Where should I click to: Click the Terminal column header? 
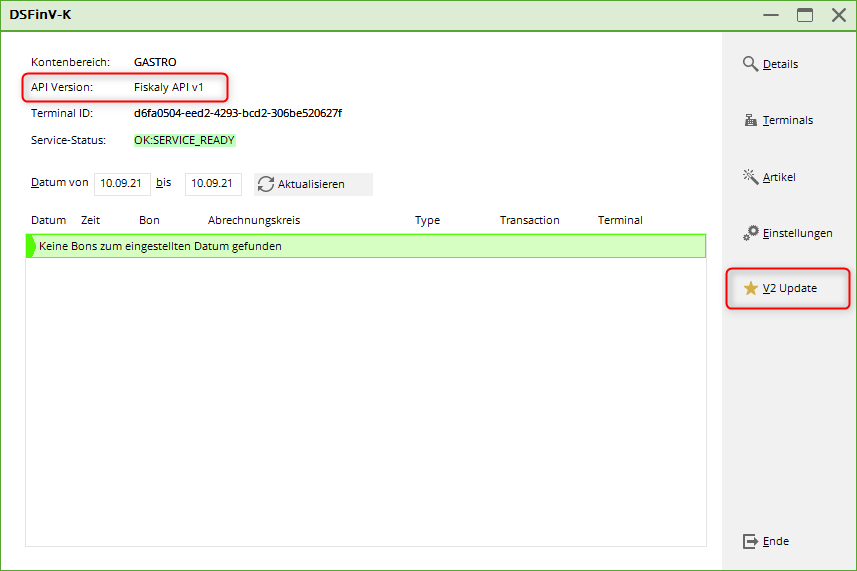click(x=620, y=220)
